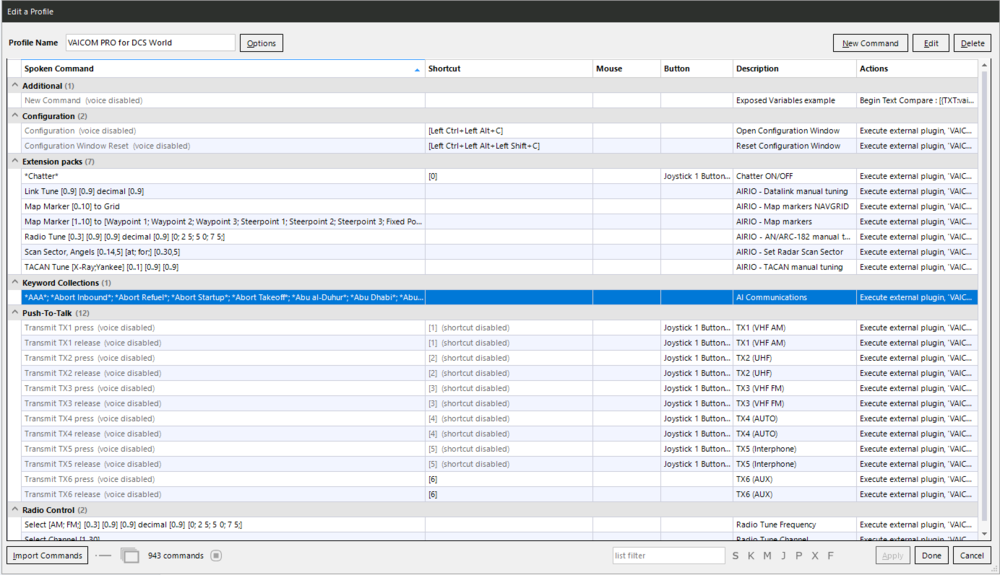Collapse the Keyword Collections group
1000x575 pixels.
click(x=15, y=282)
